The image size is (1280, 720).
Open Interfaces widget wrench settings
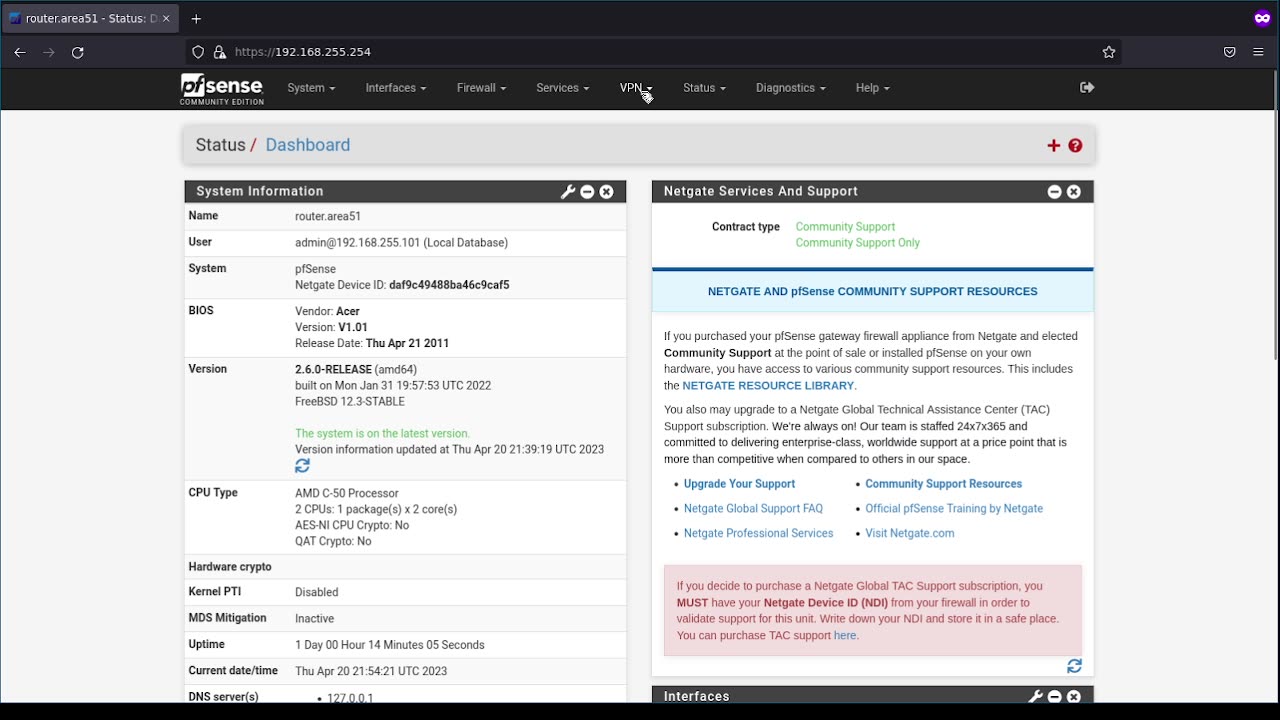pos(1035,696)
